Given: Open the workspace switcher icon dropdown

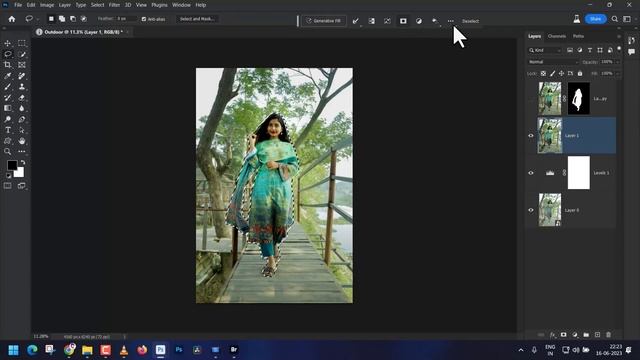Looking at the screenshot, I should point(627,19).
